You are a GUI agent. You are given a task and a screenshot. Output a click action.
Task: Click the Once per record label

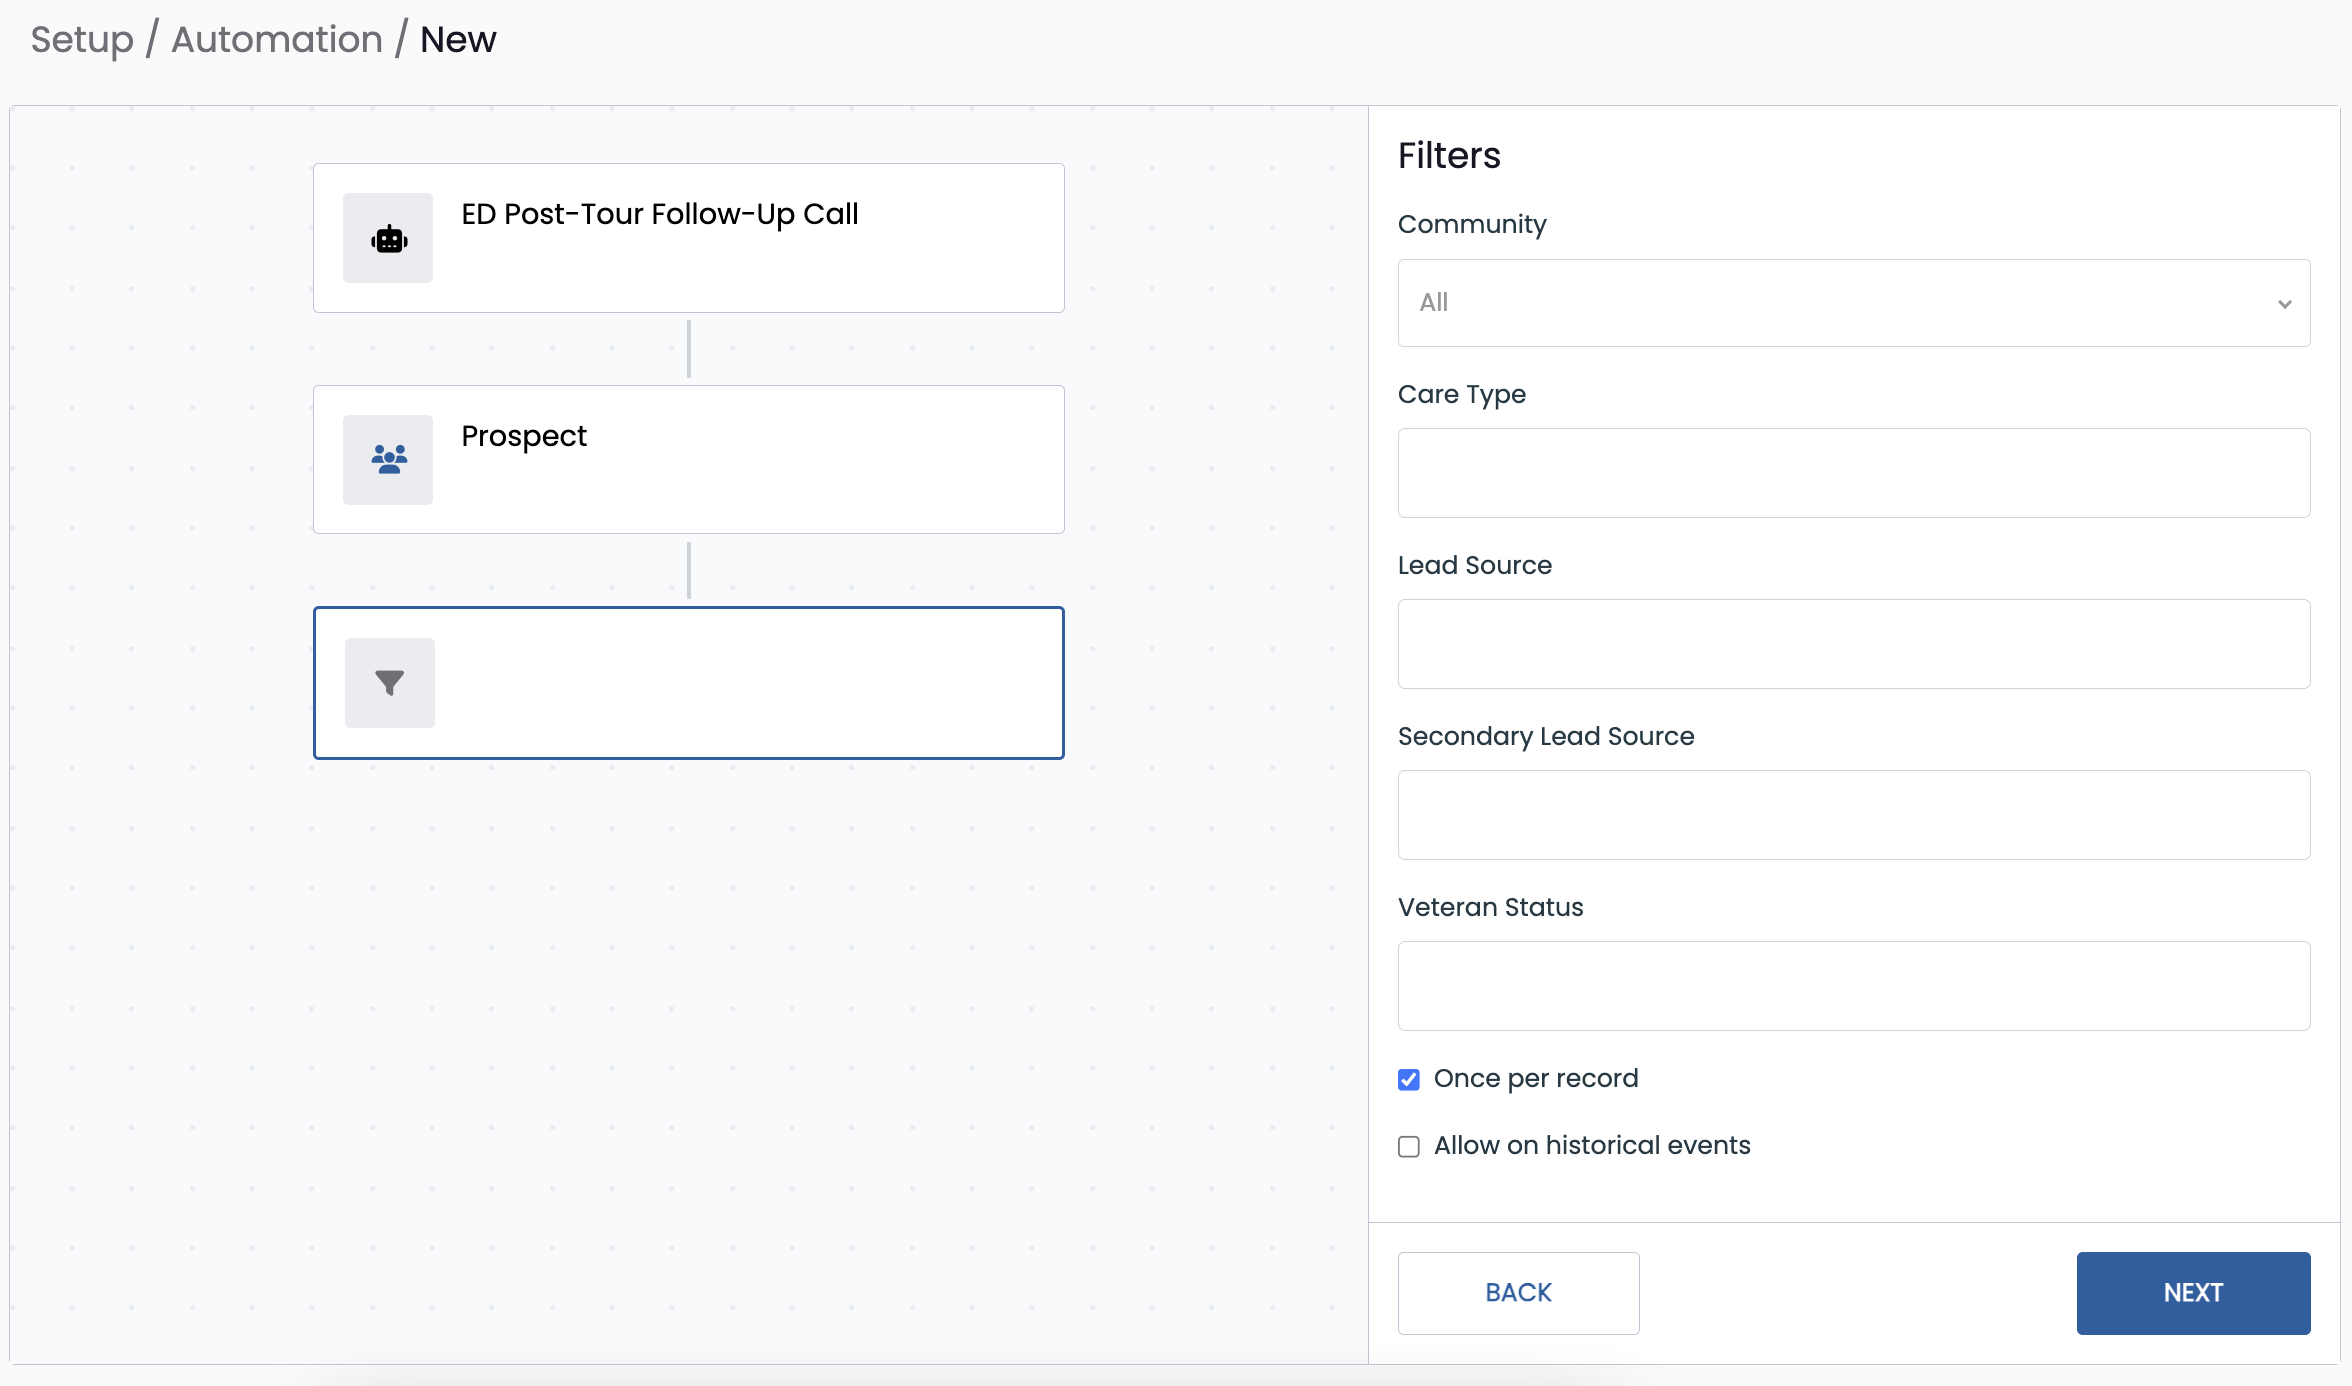1536,1078
